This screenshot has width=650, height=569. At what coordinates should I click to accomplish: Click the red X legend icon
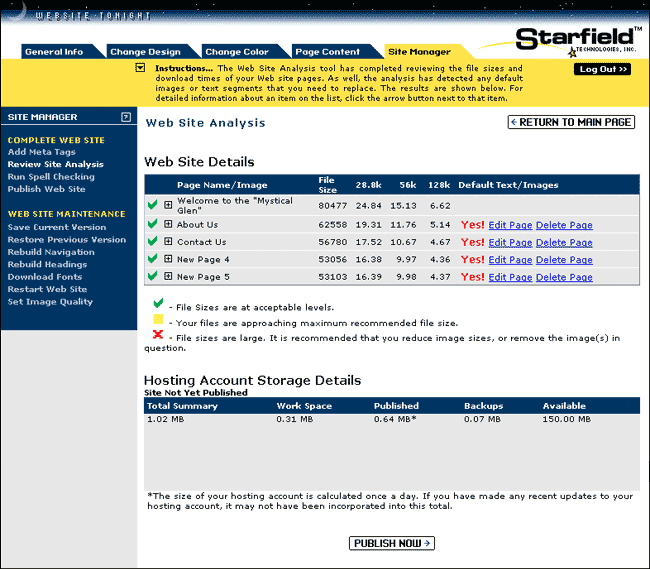pyautogui.click(x=158, y=334)
